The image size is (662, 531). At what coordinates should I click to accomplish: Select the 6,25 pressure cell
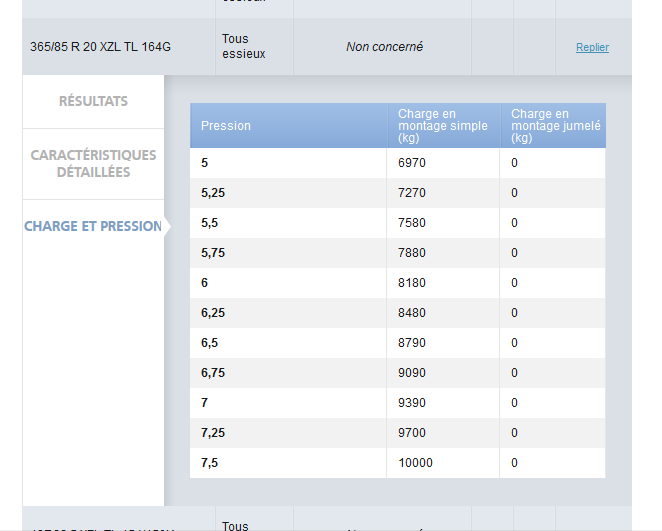[x=213, y=313]
